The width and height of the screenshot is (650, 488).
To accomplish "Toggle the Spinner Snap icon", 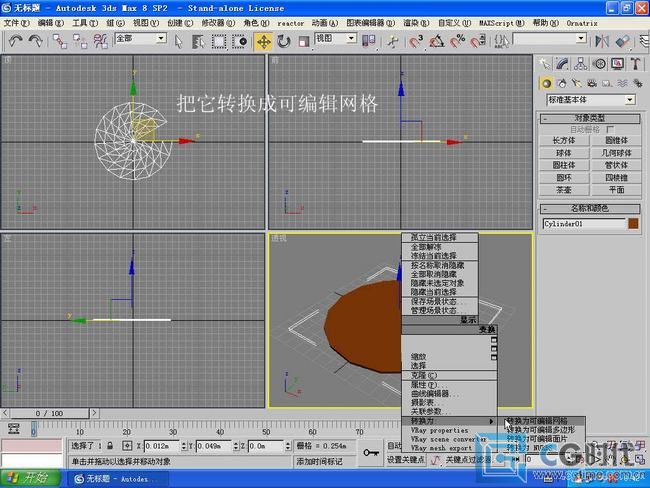I will click(478, 41).
